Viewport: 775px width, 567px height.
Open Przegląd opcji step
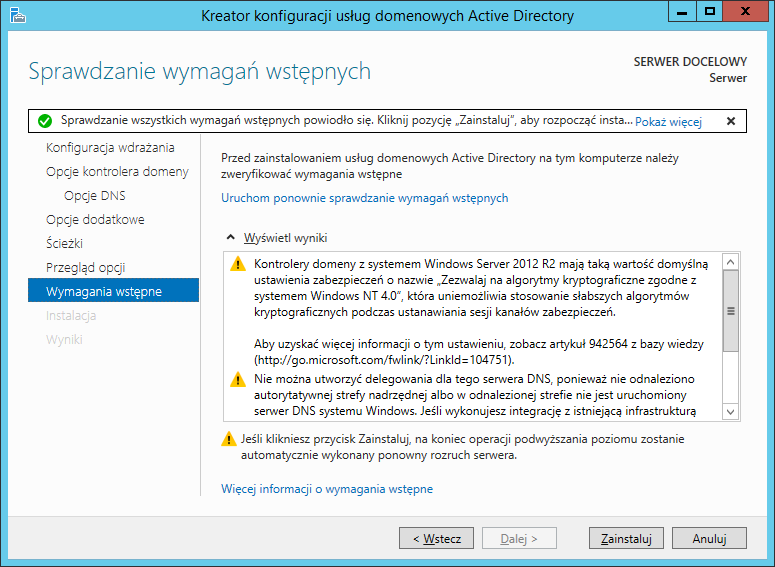click(86, 267)
